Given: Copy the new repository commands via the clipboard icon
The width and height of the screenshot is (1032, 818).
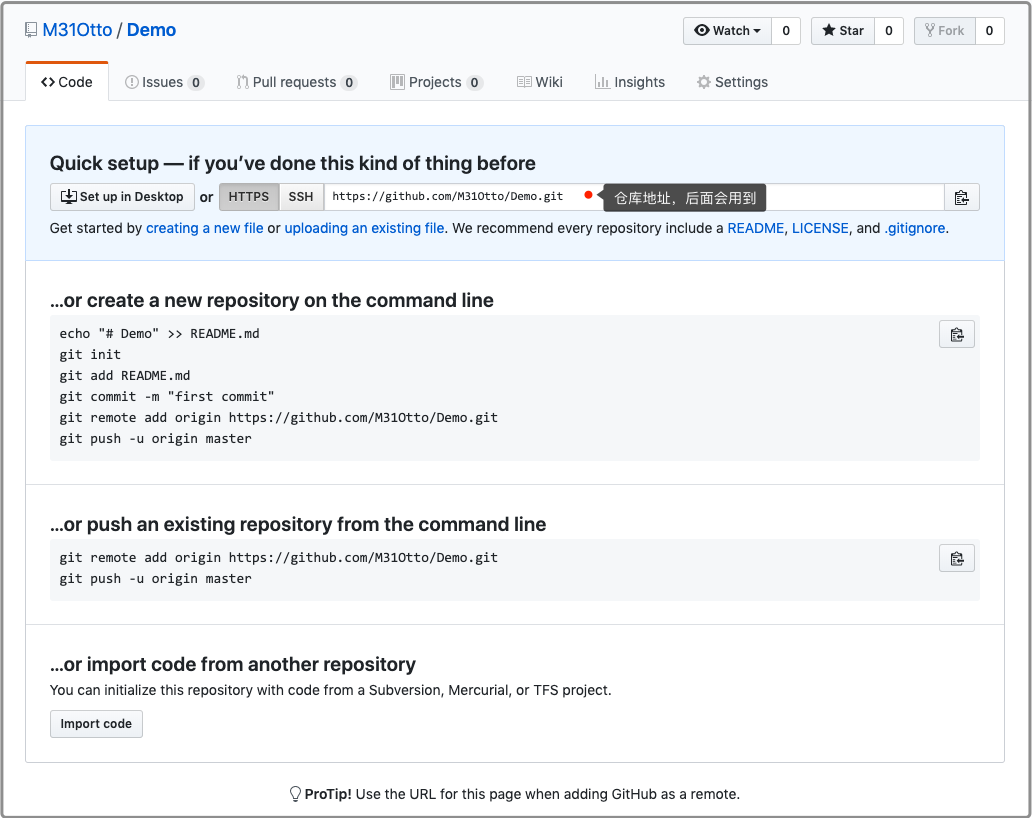Looking at the screenshot, I should pyautogui.click(x=957, y=334).
